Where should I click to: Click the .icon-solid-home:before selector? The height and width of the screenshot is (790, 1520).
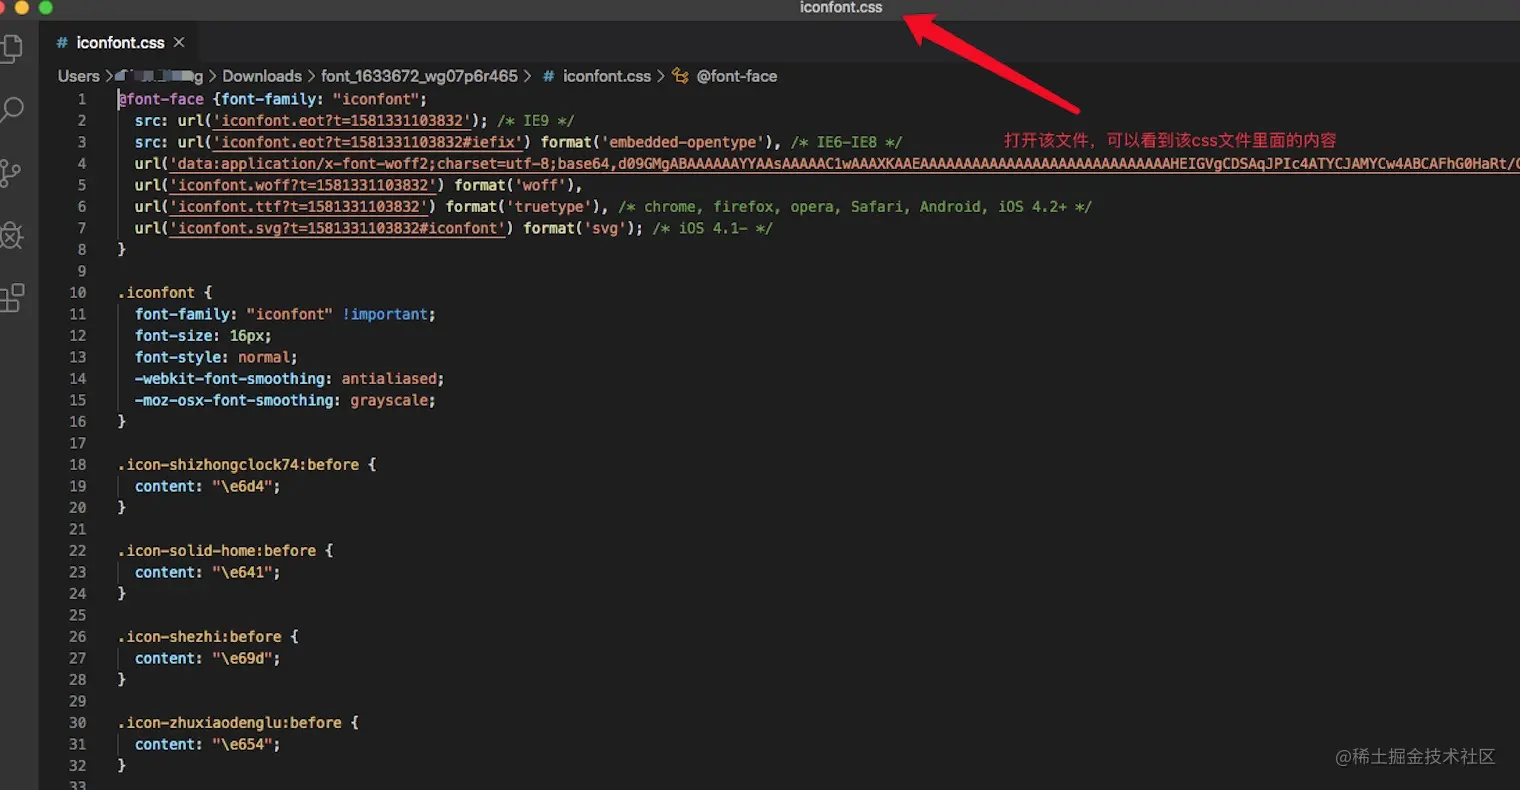(x=217, y=551)
